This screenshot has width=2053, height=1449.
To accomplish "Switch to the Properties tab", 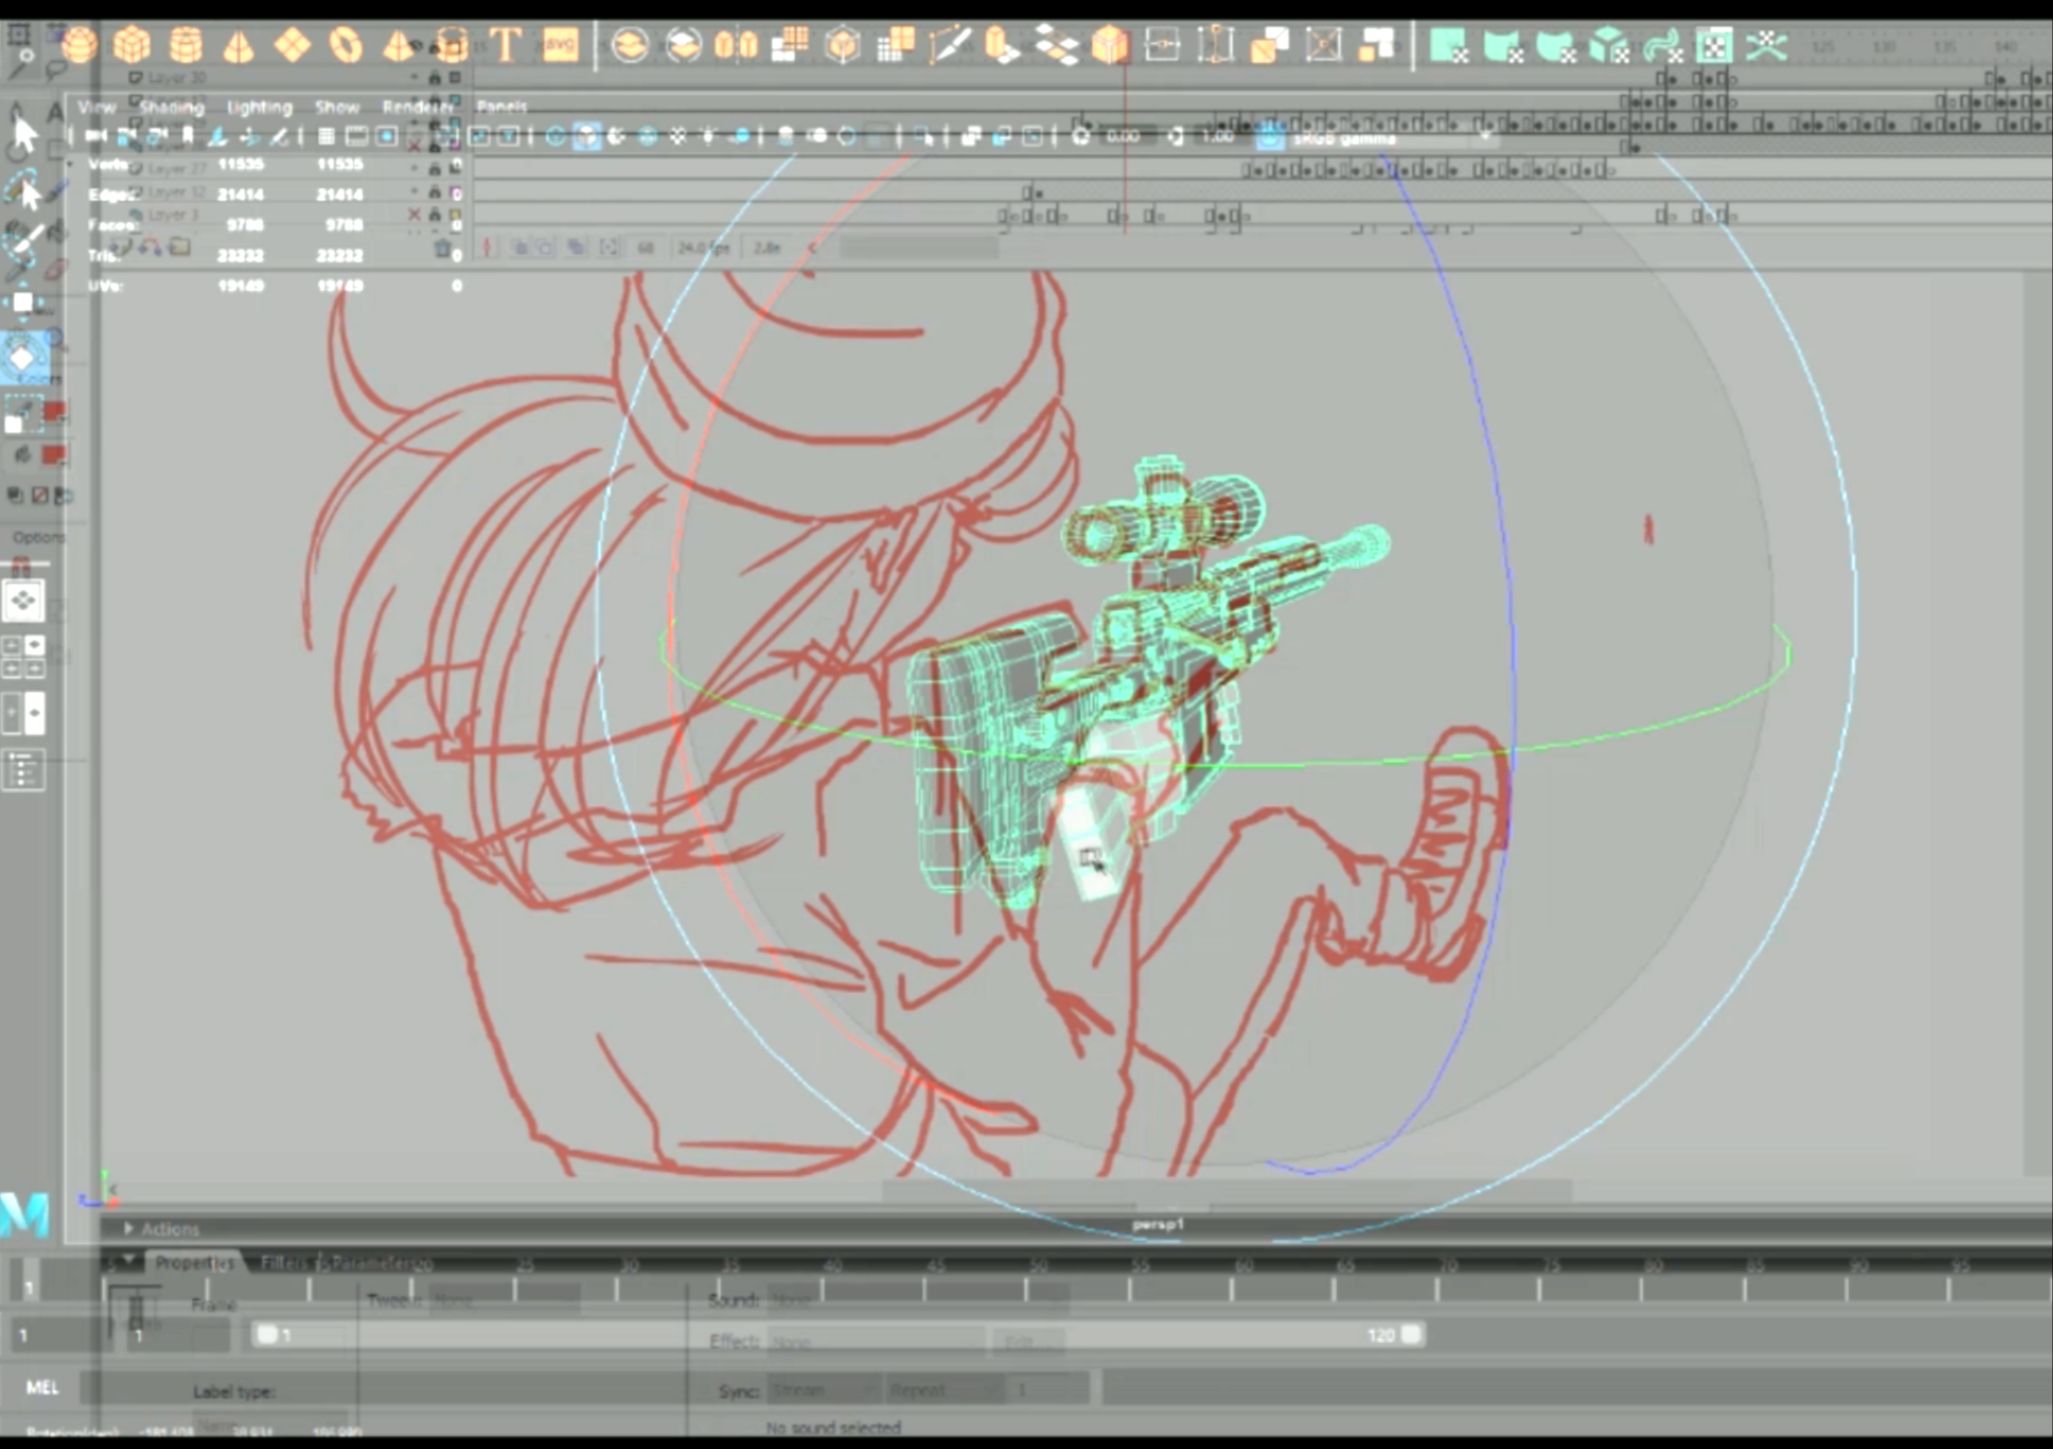I will point(194,1263).
